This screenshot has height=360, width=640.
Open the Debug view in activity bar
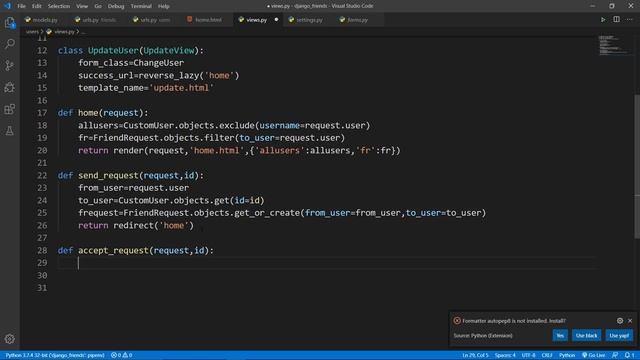(10, 87)
